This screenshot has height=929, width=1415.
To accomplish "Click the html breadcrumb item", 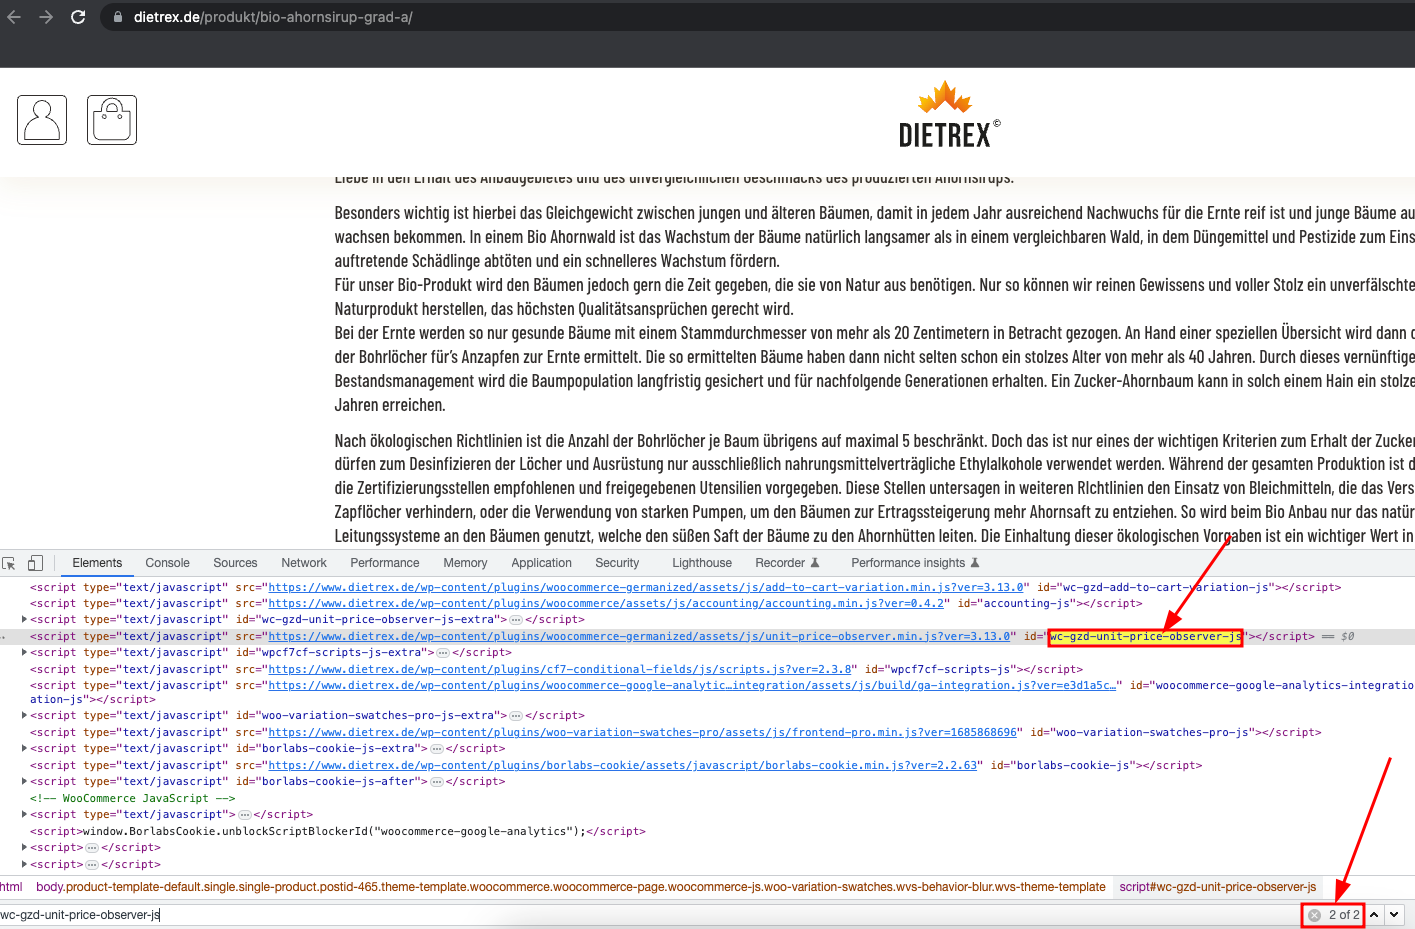I will 11,887.
